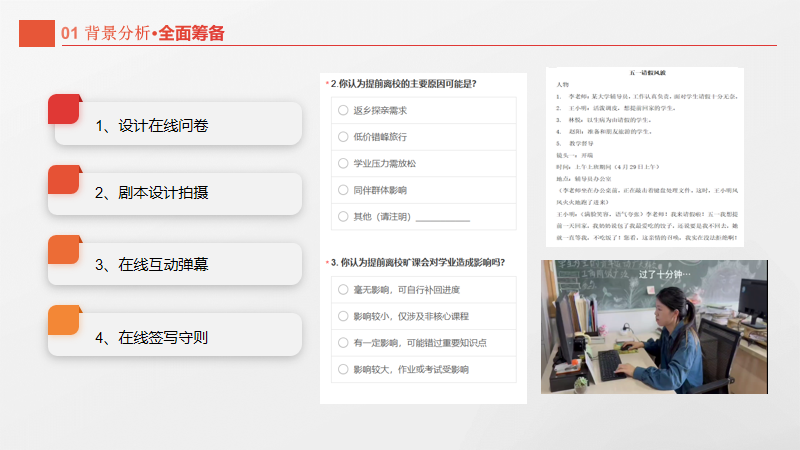Click the 1、设计在线问卷 card
This screenshot has width=800, height=450.
tap(178, 123)
